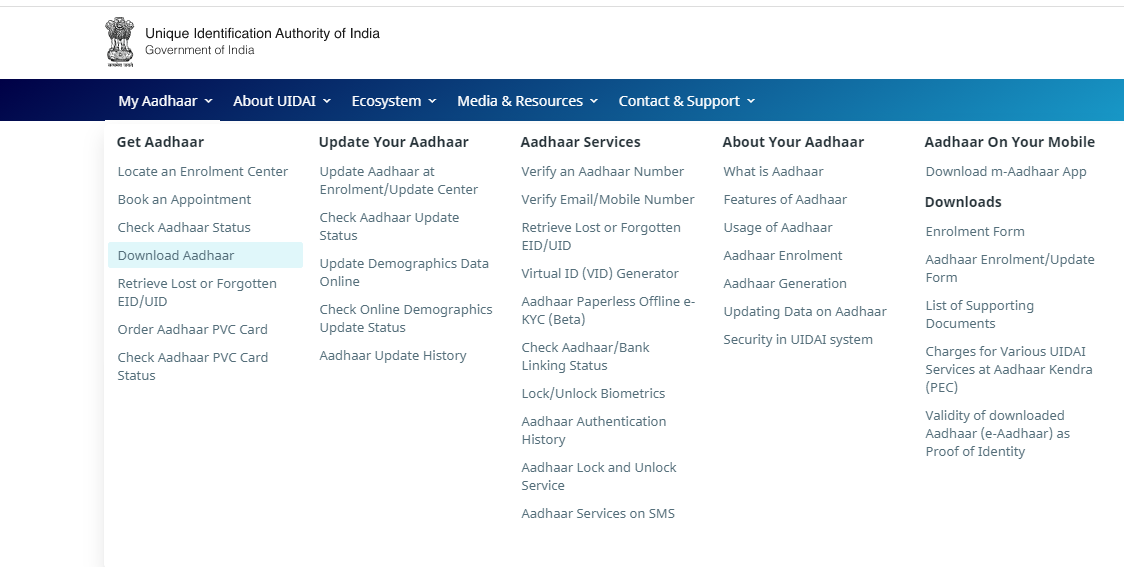This screenshot has width=1124, height=567.
Task: Open Updating Data on Aadhaar
Action: 805,311
